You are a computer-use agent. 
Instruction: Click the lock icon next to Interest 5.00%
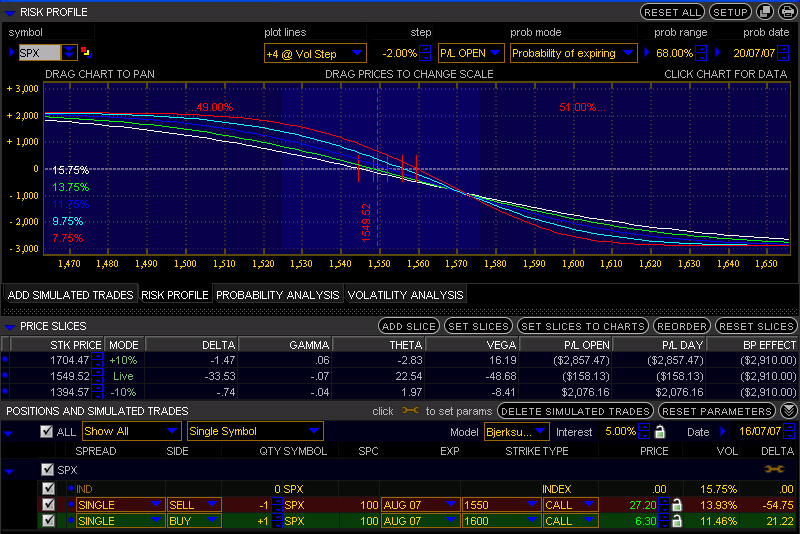[x=659, y=432]
